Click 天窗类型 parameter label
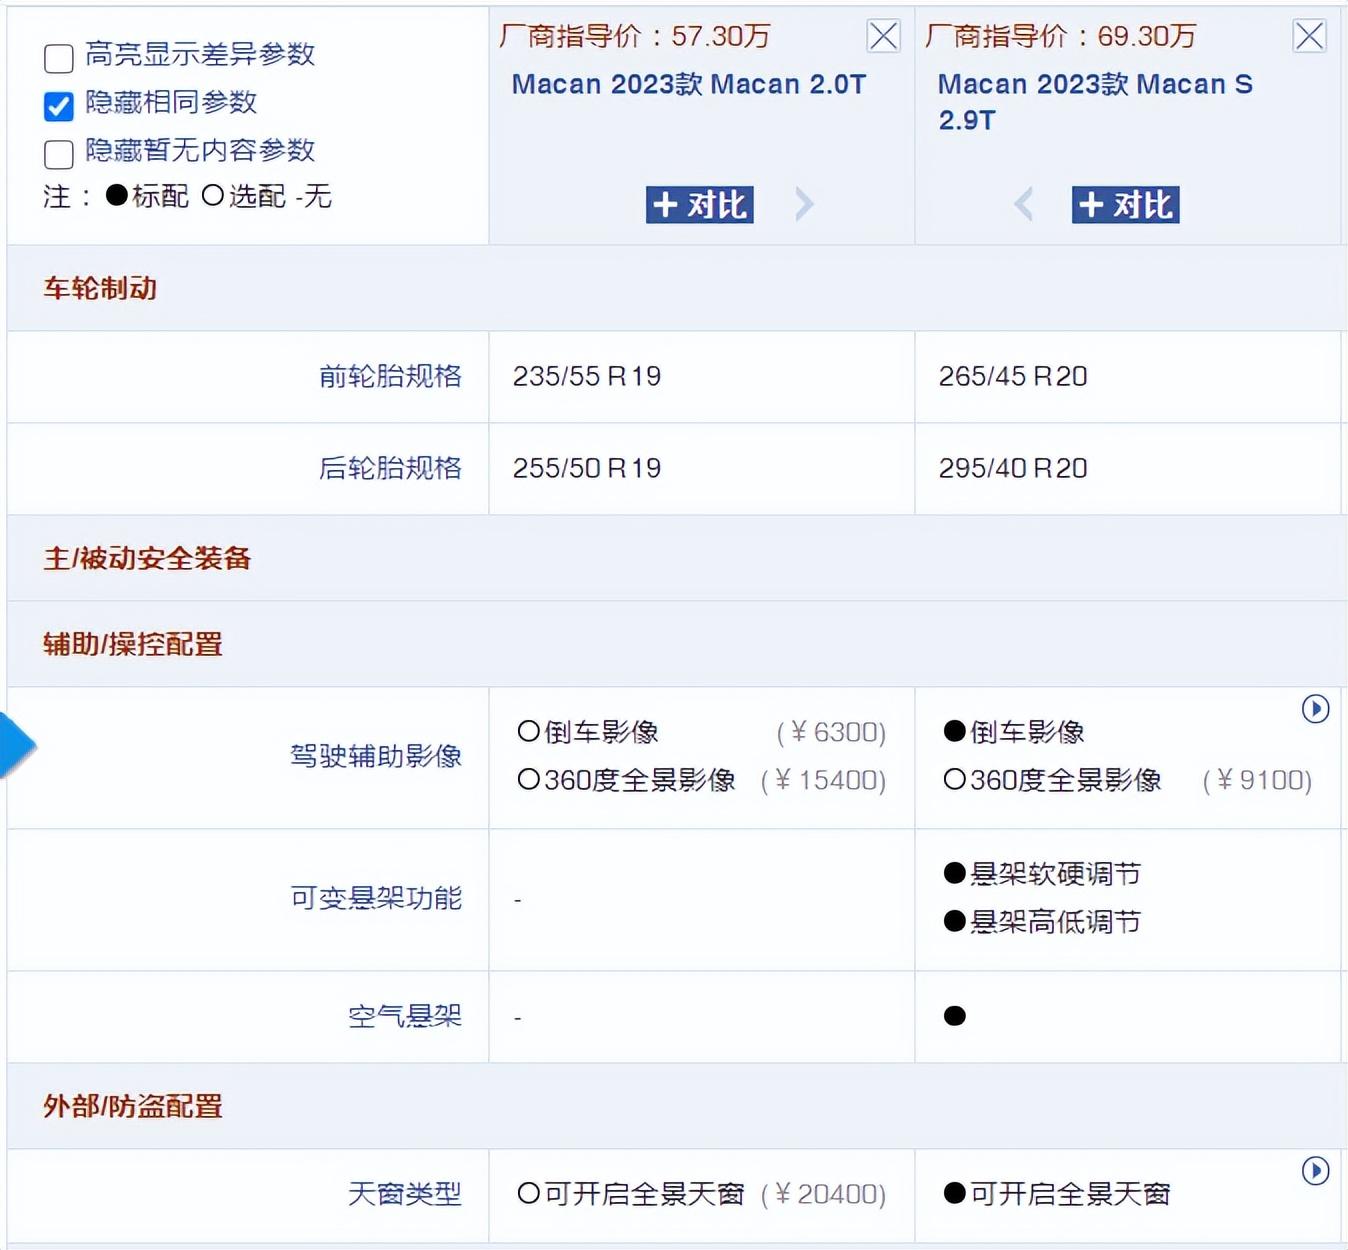Viewport: 1348px width, 1250px height. [405, 1194]
